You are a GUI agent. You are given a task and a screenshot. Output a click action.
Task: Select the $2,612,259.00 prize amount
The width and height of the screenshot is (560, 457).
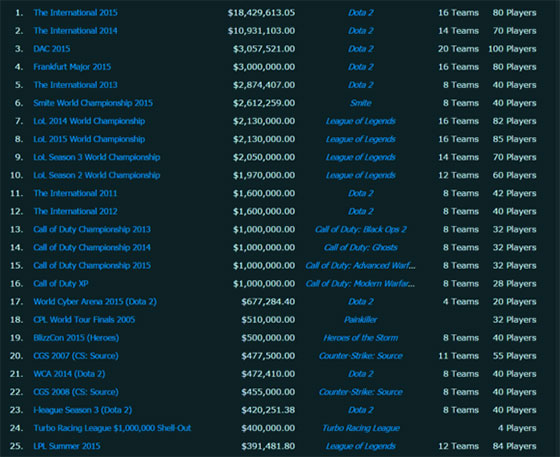pos(264,103)
